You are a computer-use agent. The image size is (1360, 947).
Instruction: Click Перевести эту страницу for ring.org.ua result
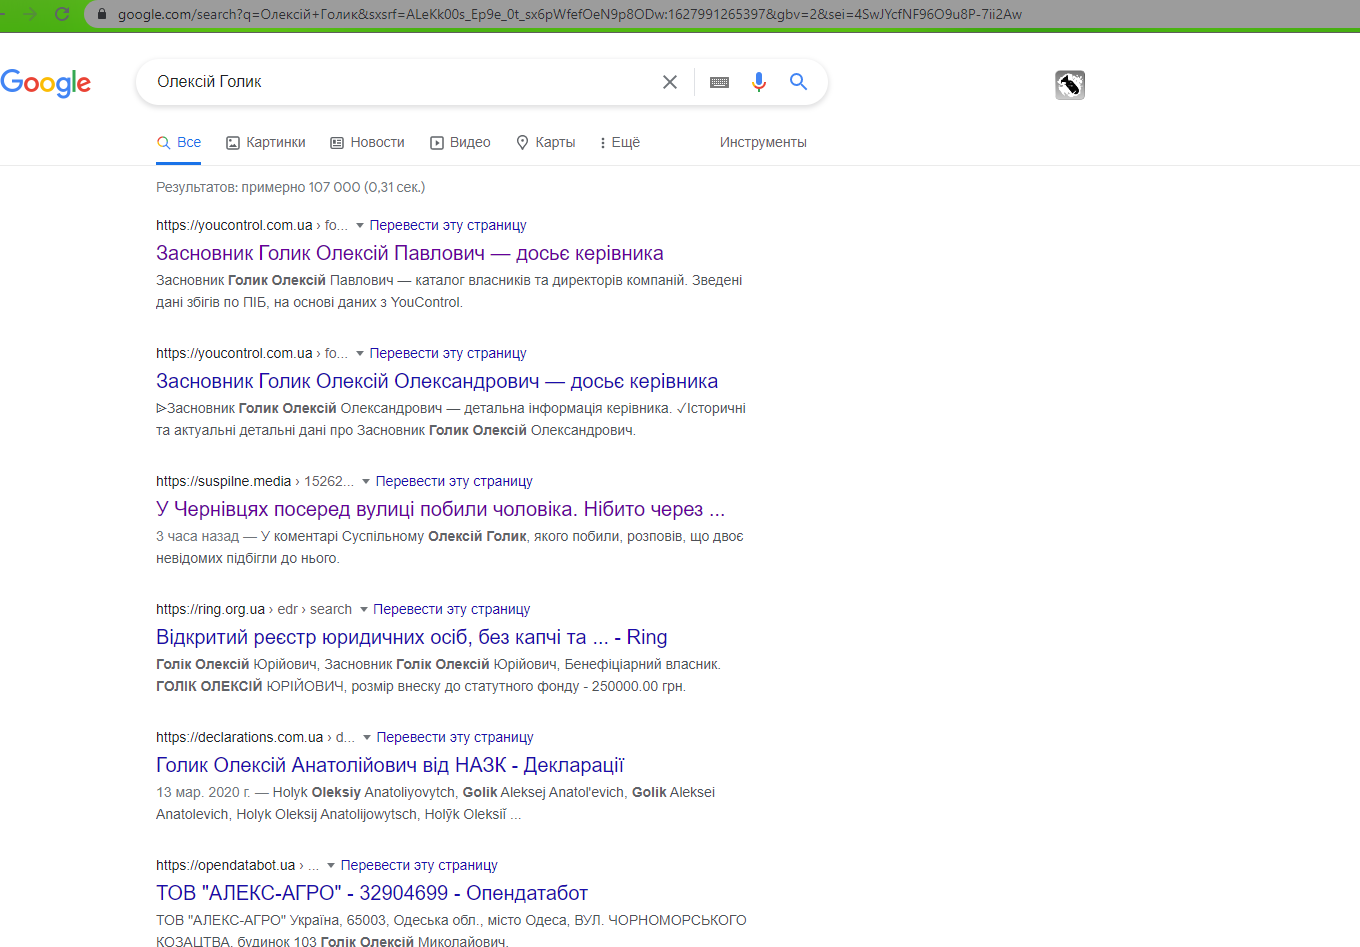(x=451, y=610)
